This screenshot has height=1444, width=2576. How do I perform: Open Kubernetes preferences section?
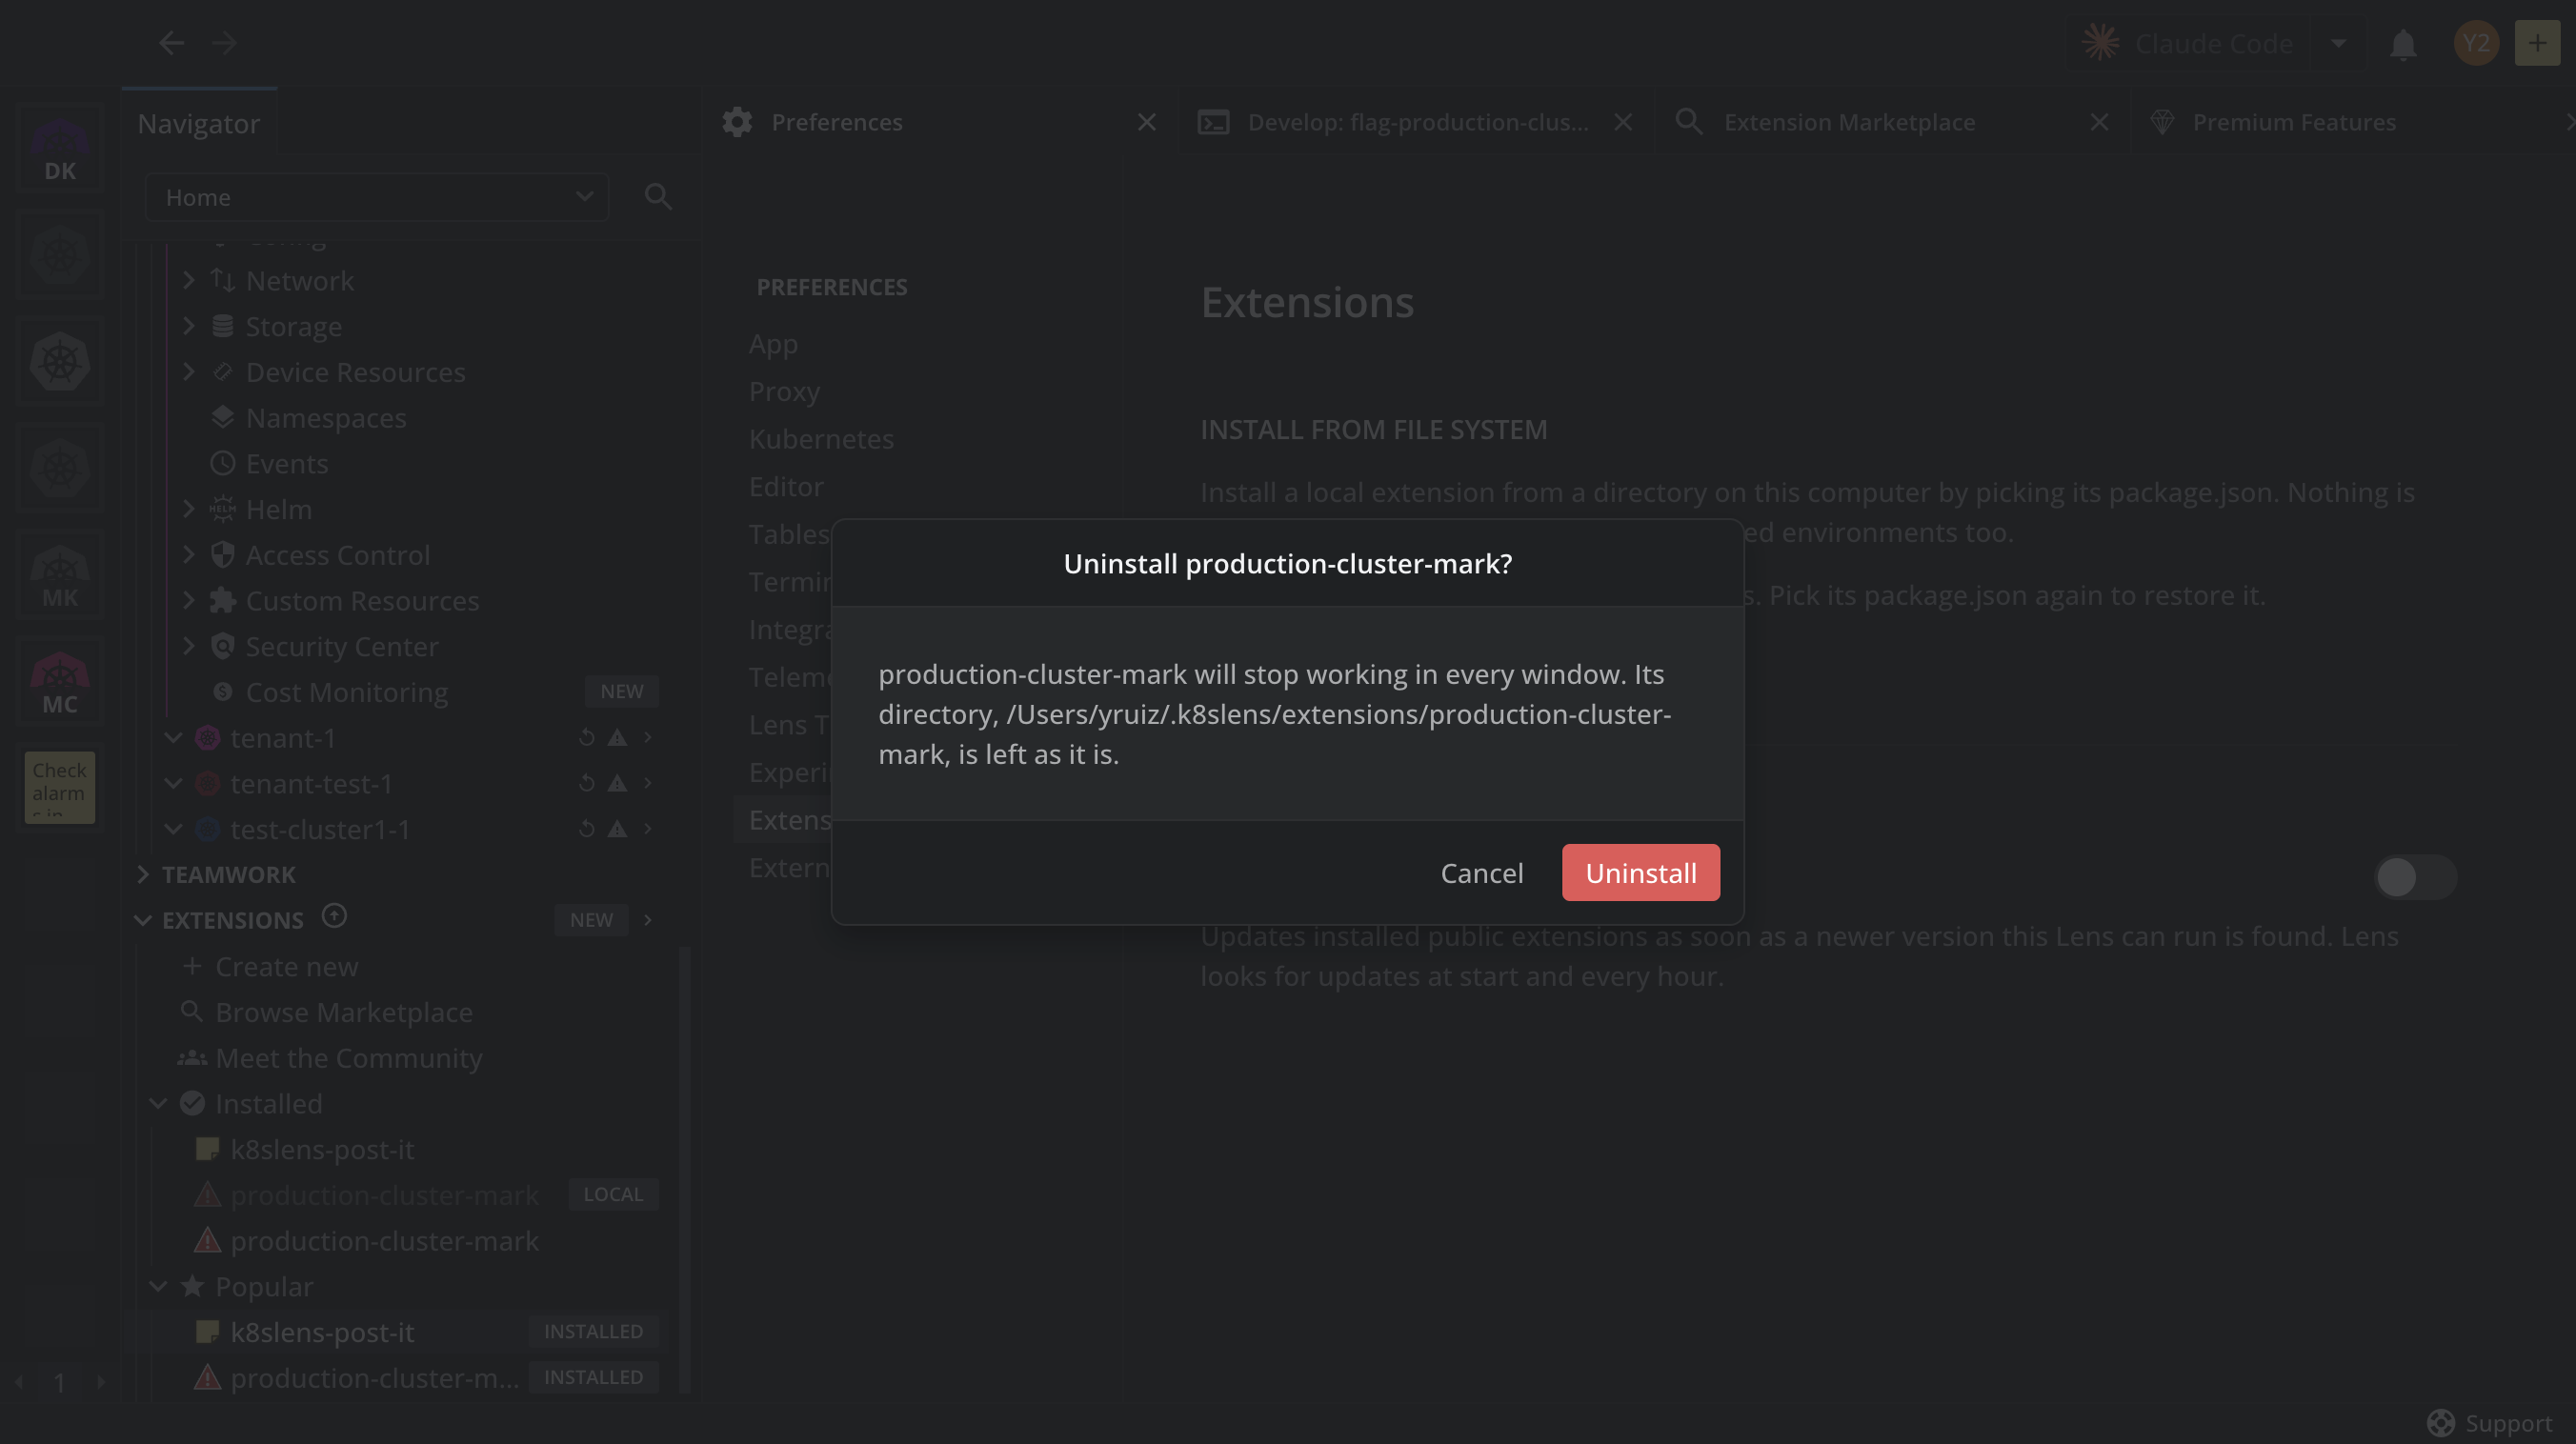click(821, 439)
